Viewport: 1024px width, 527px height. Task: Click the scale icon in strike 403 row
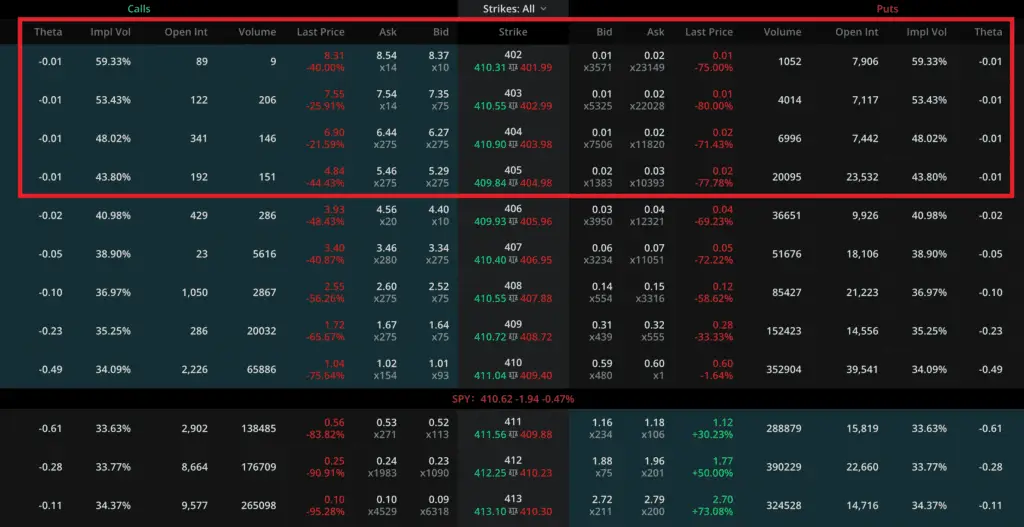pyautogui.click(x=513, y=106)
